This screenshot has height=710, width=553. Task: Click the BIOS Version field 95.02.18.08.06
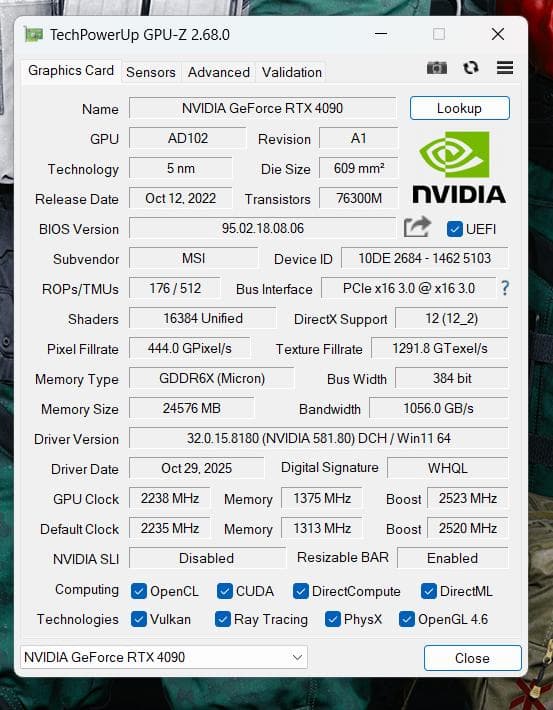[263, 228]
